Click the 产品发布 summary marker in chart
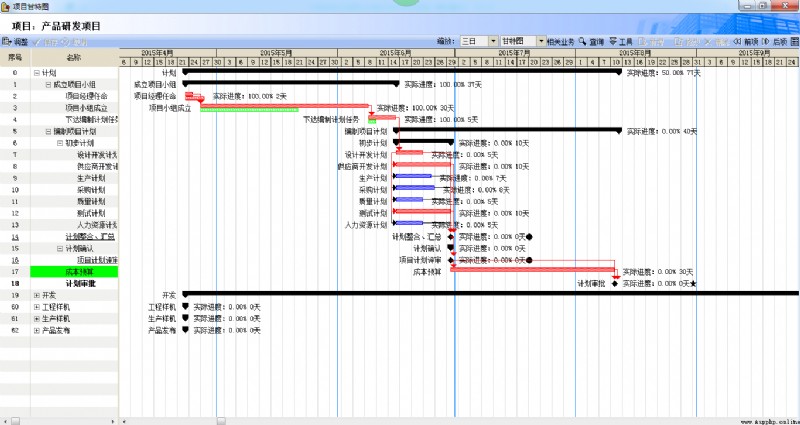Viewport: 800px width, 425px height. [x=185, y=330]
